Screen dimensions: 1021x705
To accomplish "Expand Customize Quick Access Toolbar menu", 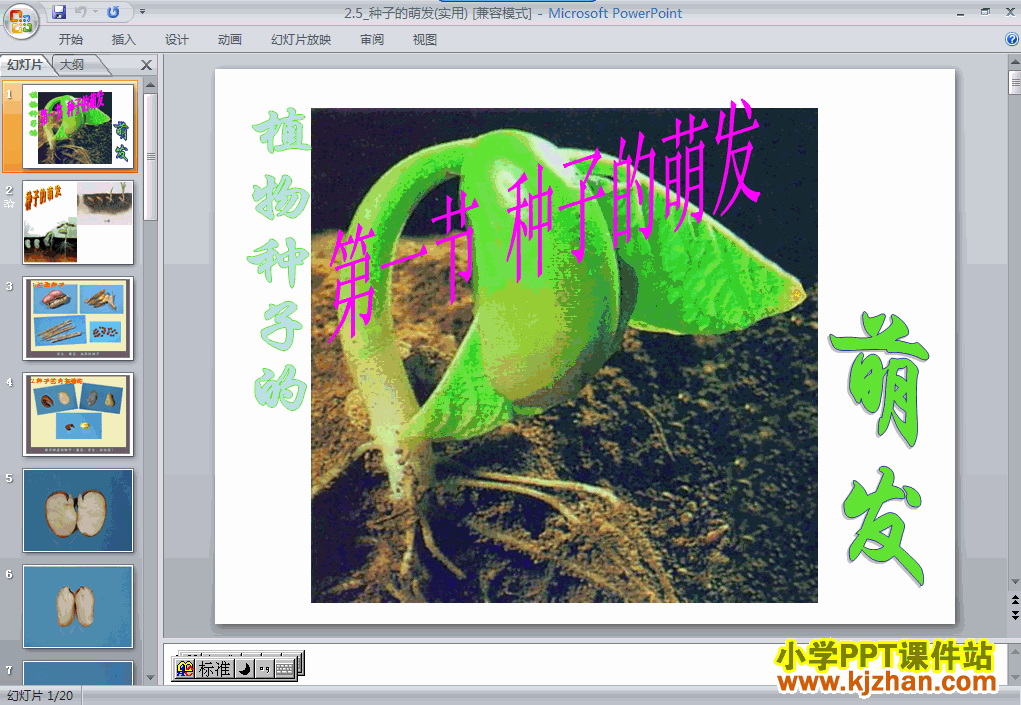I will 142,12.
